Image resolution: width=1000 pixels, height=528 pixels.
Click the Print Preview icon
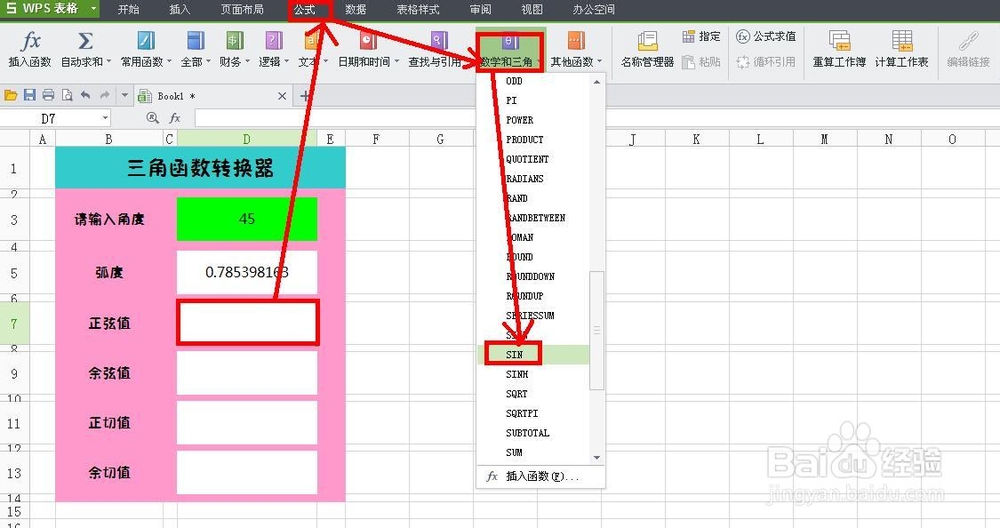click(x=67, y=96)
